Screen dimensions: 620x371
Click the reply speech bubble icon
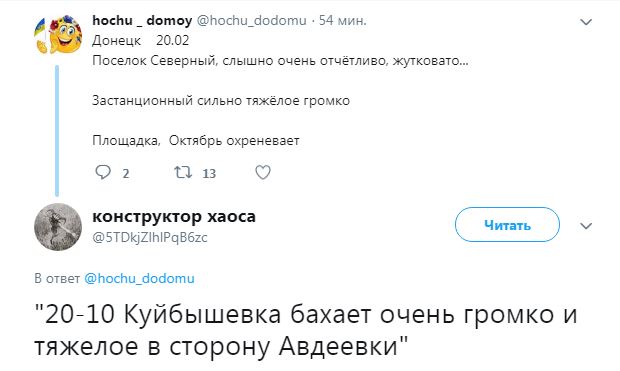(103, 172)
